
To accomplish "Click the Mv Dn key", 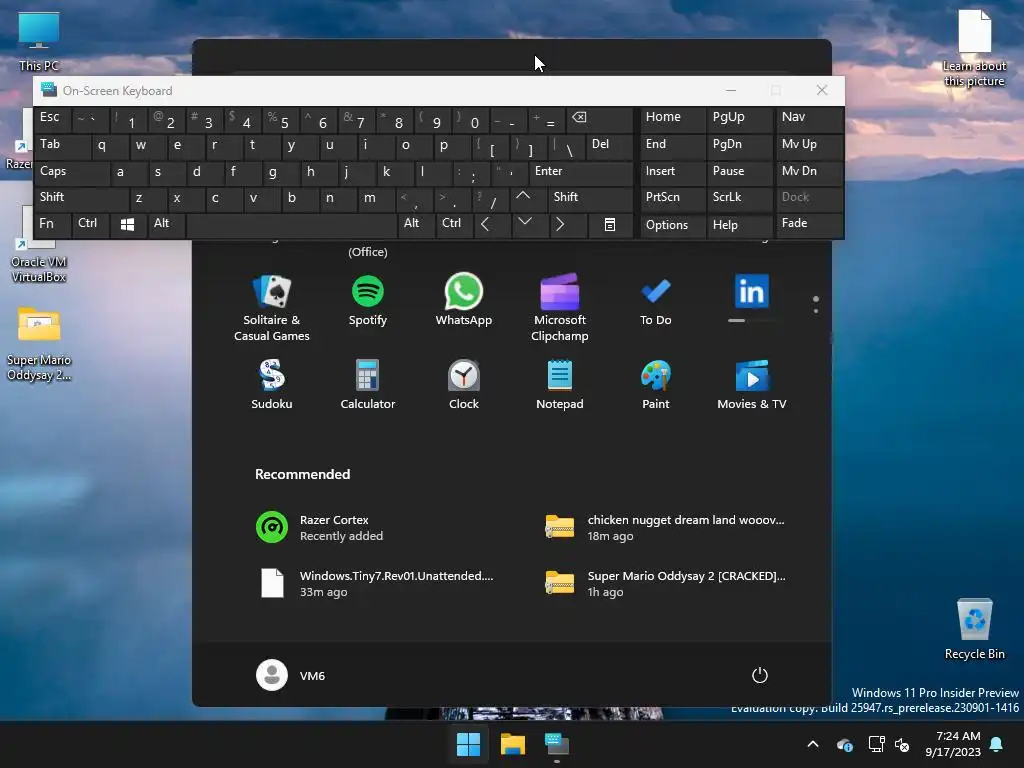I will pyautogui.click(x=808, y=172).
